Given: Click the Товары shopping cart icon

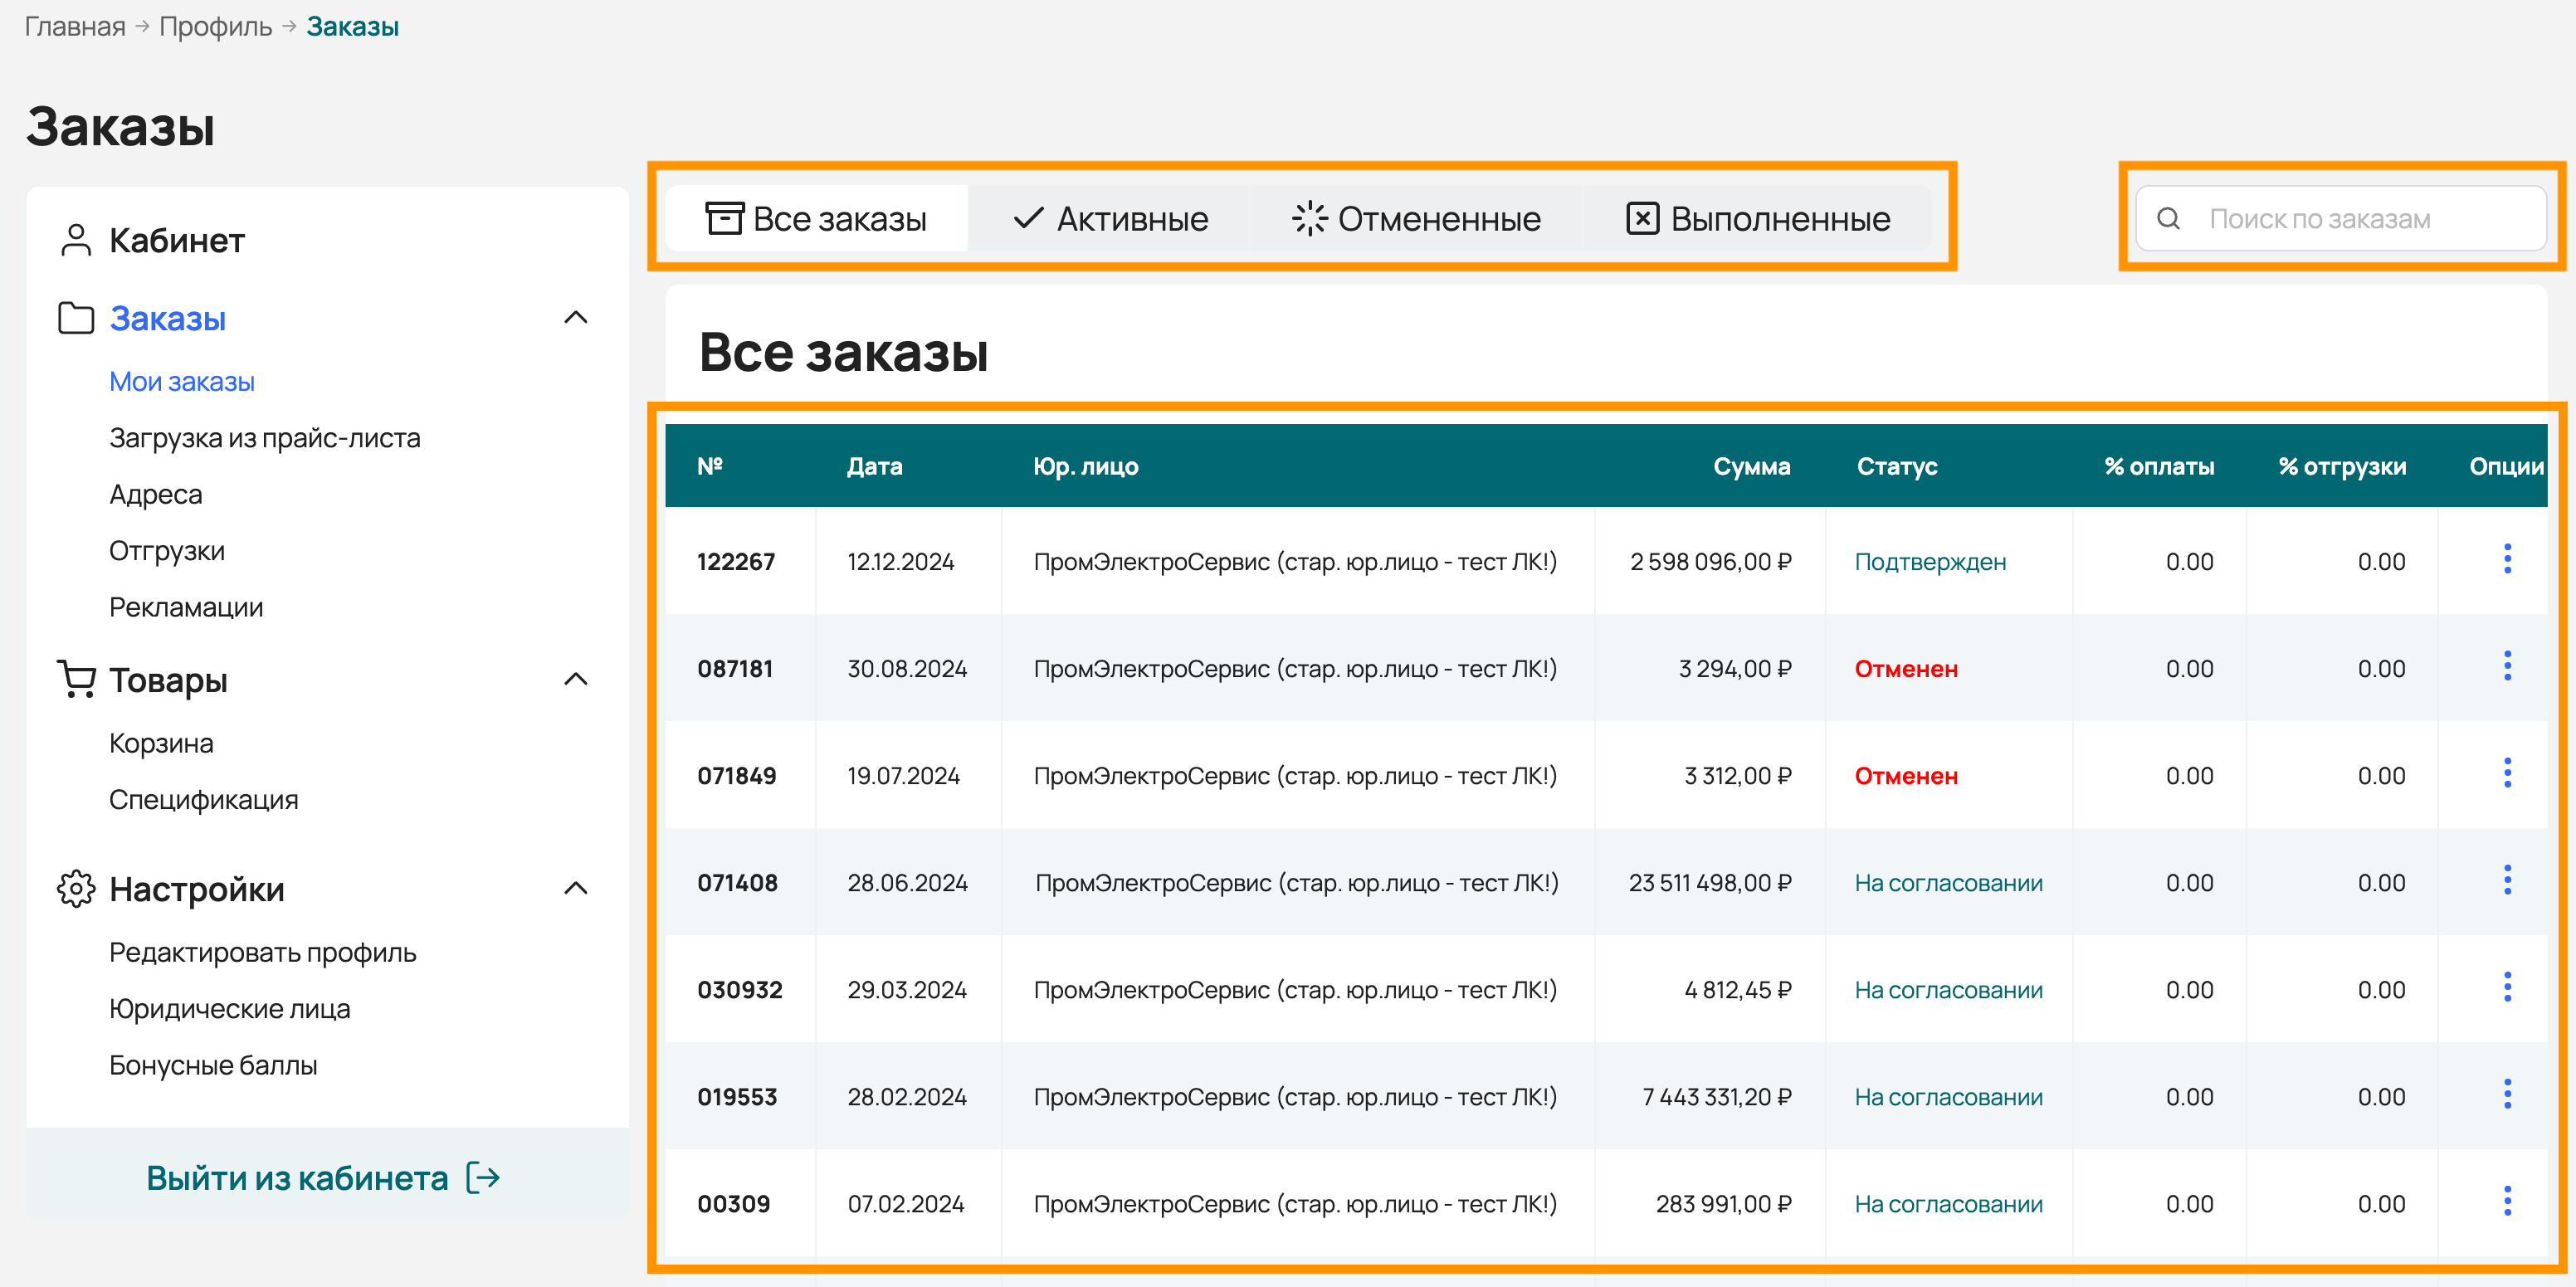Looking at the screenshot, I should (x=76, y=679).
